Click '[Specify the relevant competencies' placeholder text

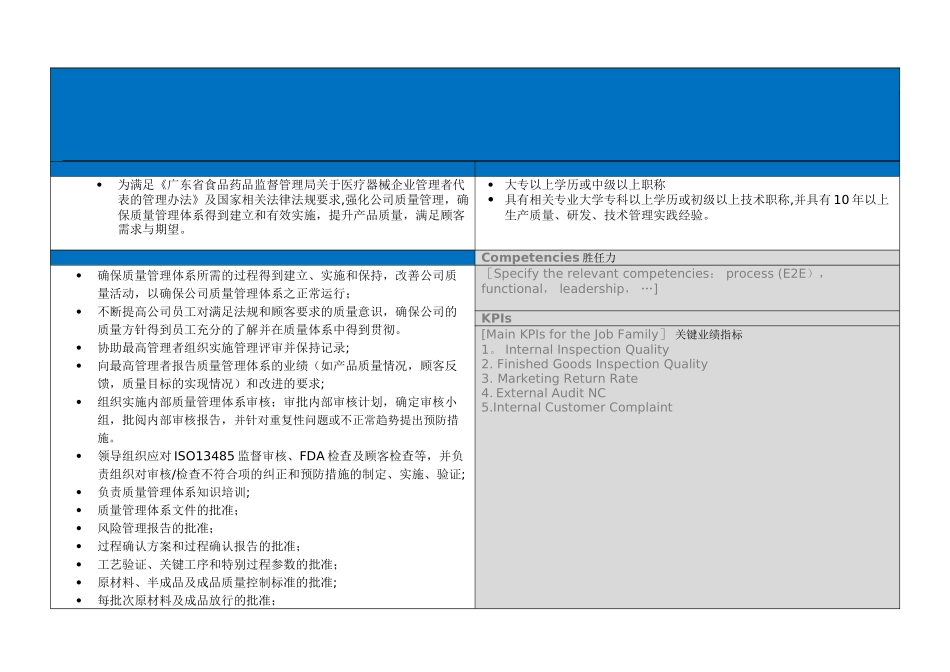click(656, 274)
